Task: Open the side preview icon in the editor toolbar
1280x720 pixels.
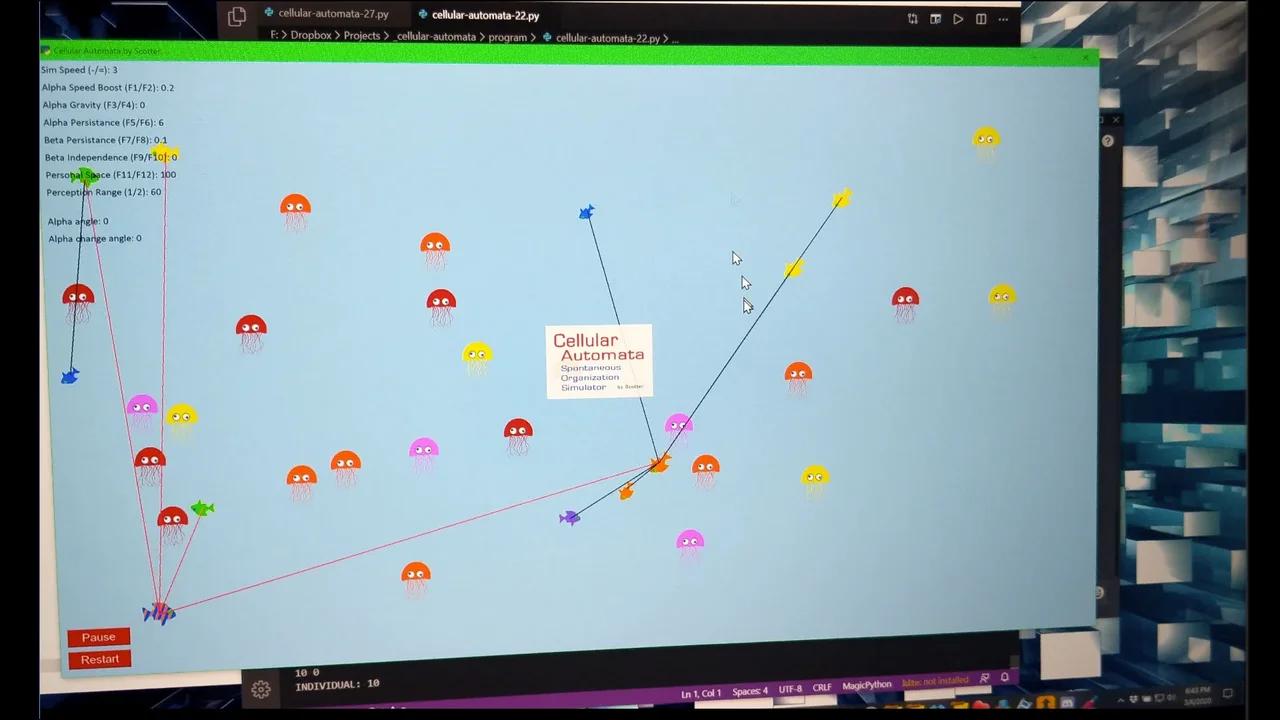Action: (936, 18)
